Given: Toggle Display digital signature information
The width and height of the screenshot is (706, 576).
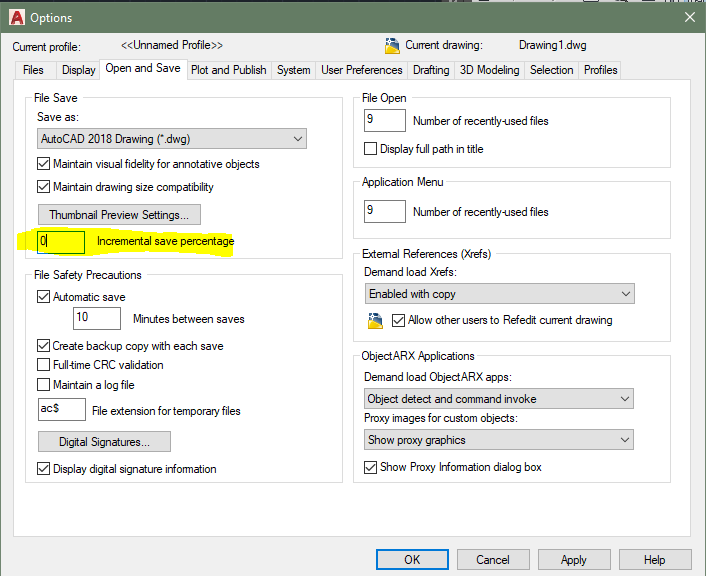Looking at the screenshot, I should click(x=44, y=469).
